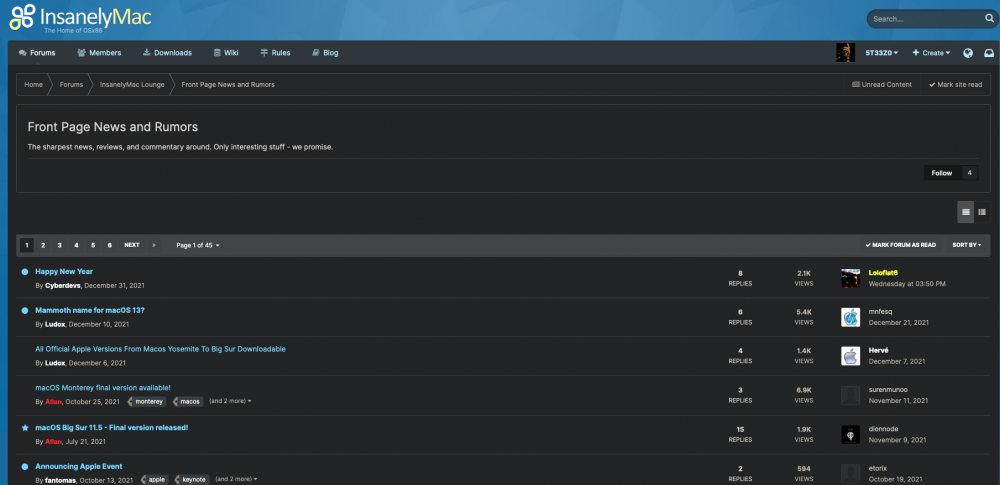
Task: Expand the 5T33Z0 account dropdown
Action: click(881, 53)
